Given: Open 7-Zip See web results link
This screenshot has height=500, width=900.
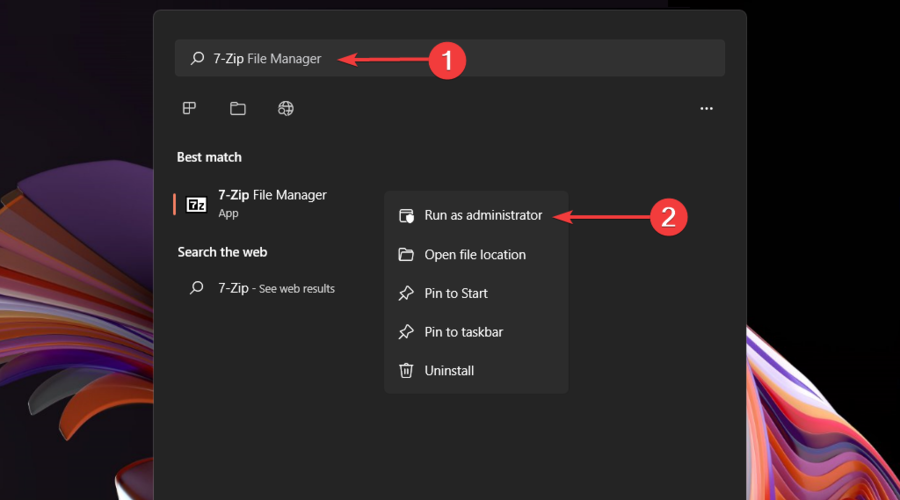Looking at the screenshot, I should (277, 288).
